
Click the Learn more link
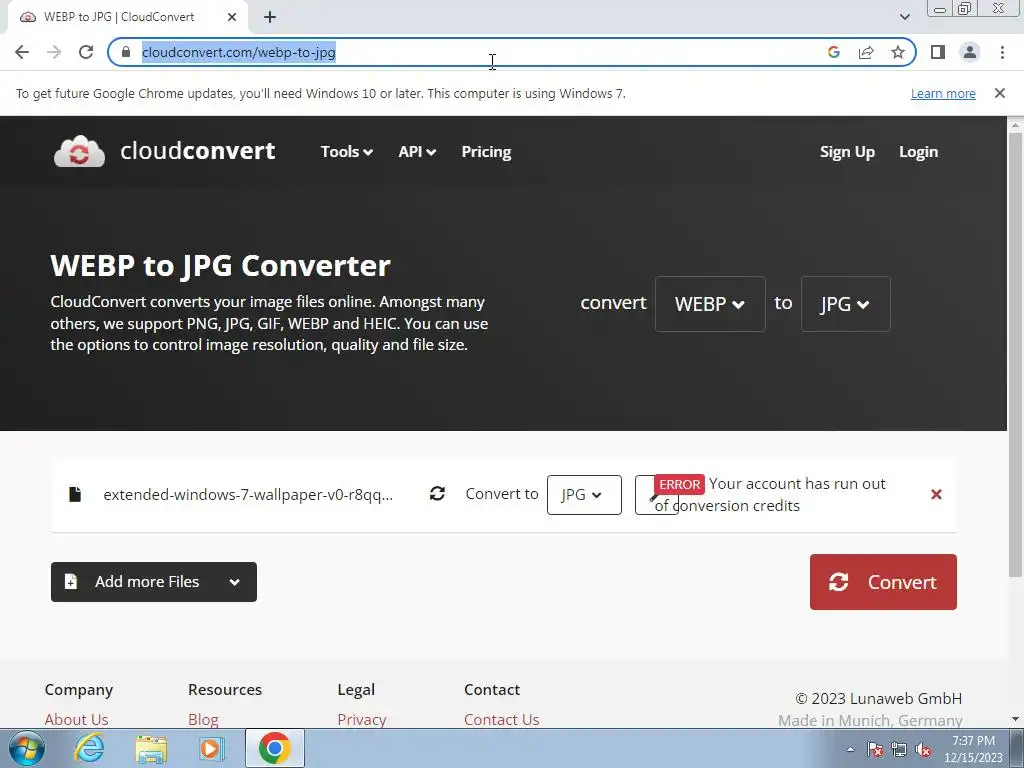point(943,93)
